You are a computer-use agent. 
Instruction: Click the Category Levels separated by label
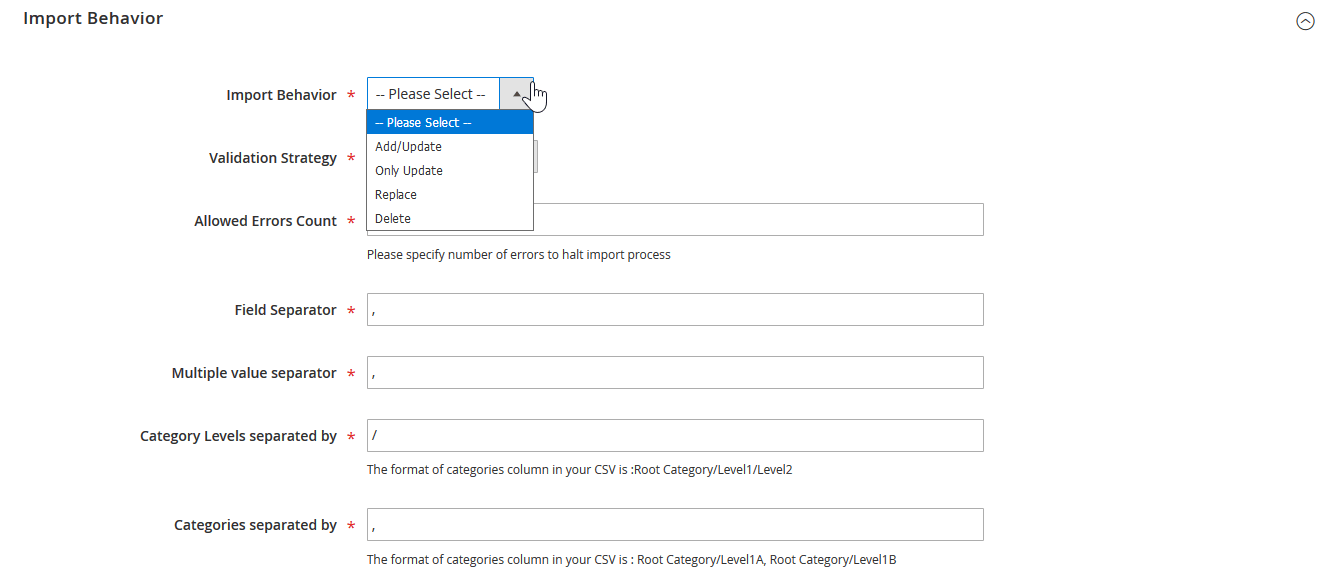[x=238, y=436]
